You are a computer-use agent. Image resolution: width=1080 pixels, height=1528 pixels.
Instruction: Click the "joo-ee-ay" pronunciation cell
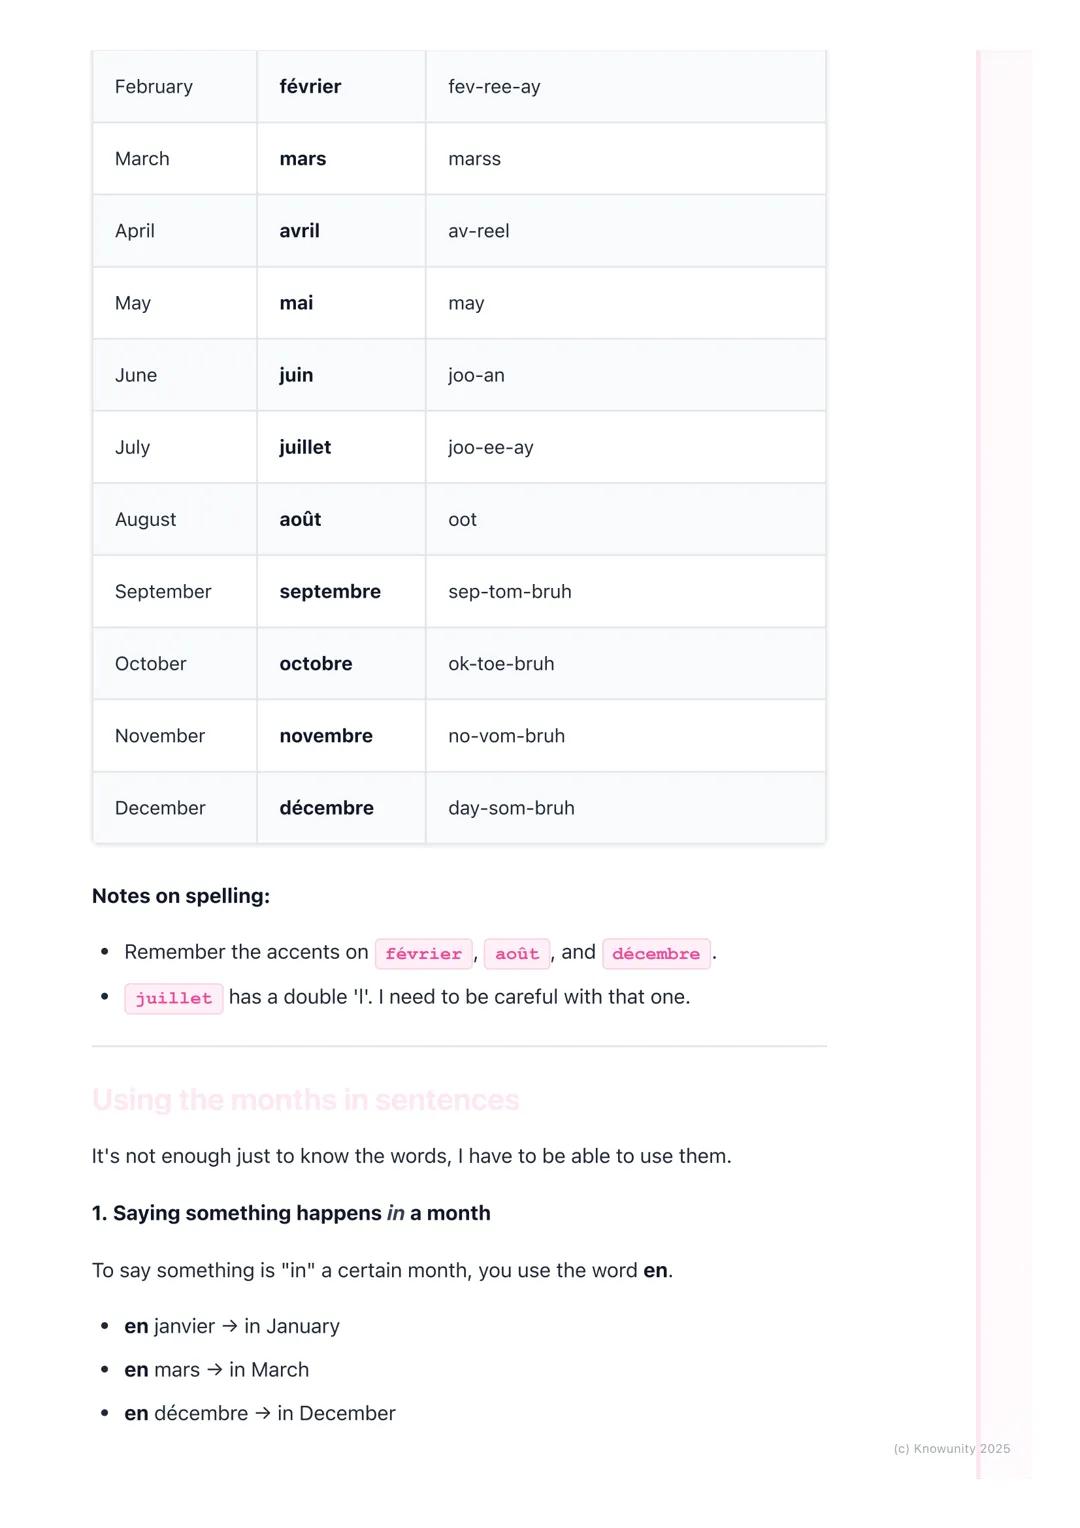pos(491,448)
